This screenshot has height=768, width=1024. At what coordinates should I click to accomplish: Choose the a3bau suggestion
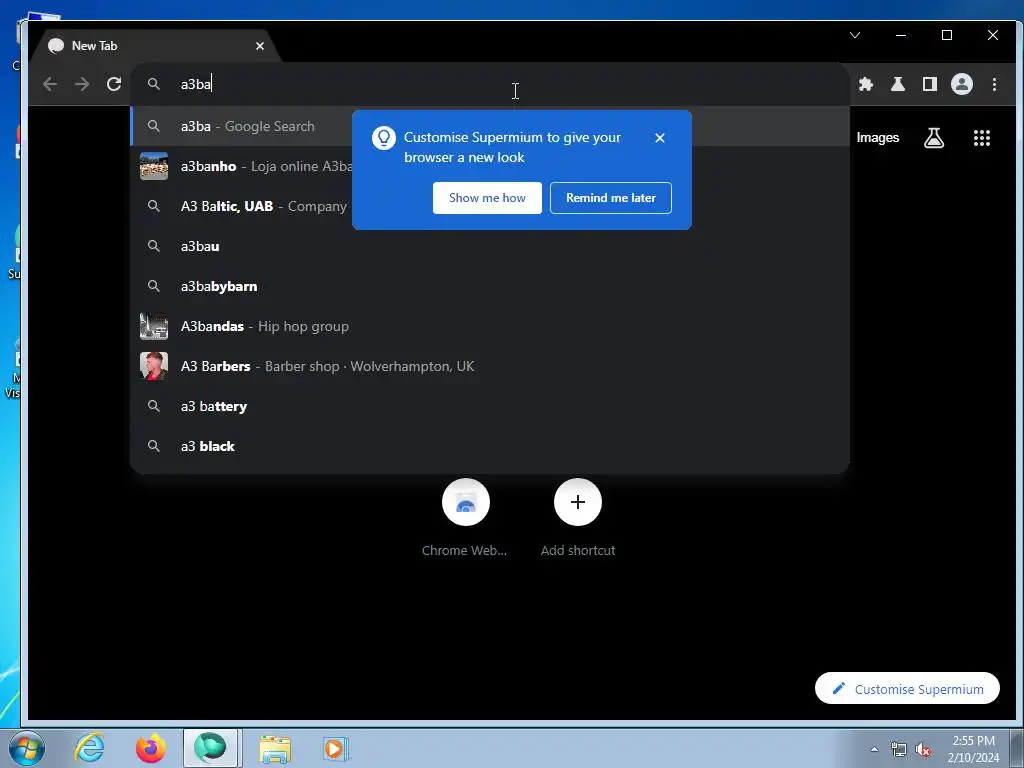[490, 246]
